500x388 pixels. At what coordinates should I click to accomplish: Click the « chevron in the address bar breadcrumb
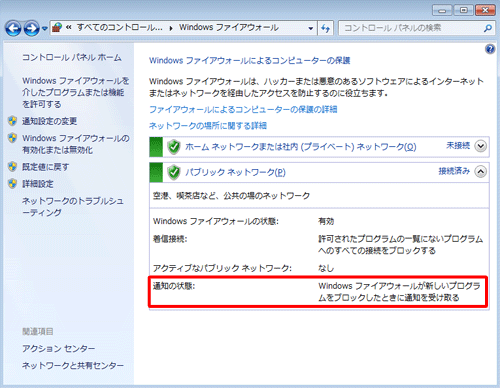point(69,28)
